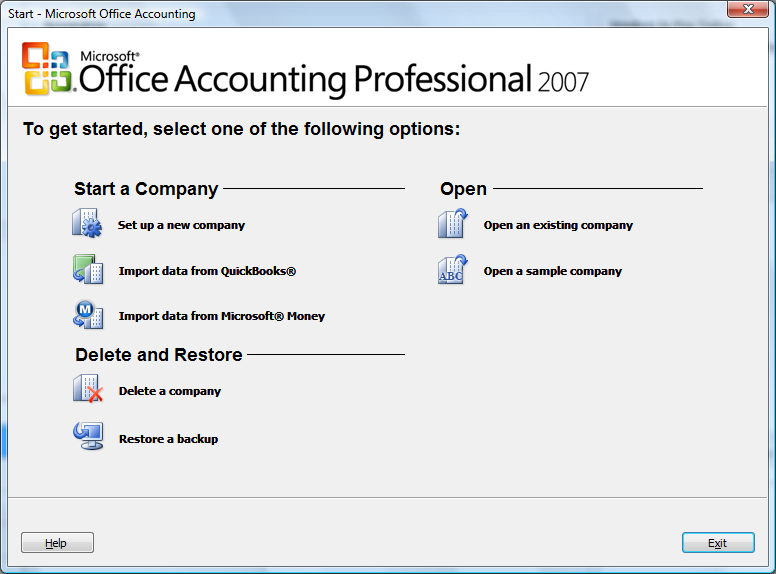Select the 'Delete a company' link
This screenshot has width=776, height=574.
pyautogui.click(x=170, y=391)
